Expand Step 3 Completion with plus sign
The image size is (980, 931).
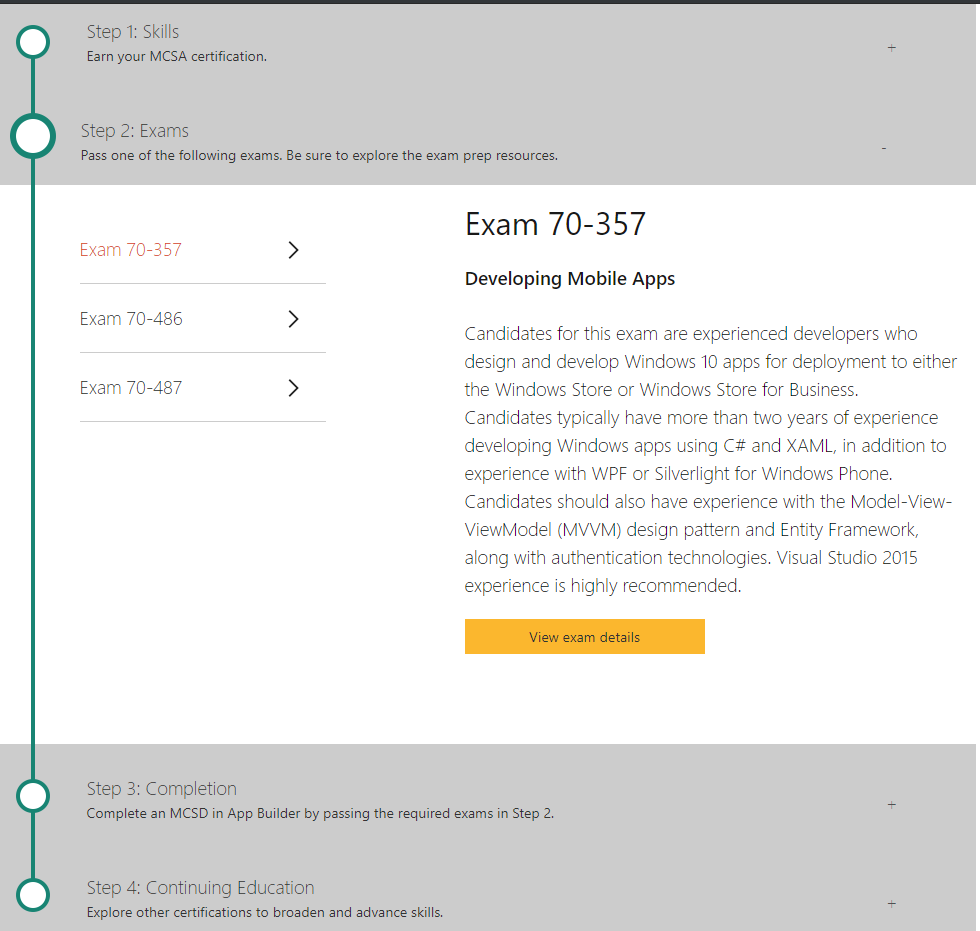click(x=892, y=805)
